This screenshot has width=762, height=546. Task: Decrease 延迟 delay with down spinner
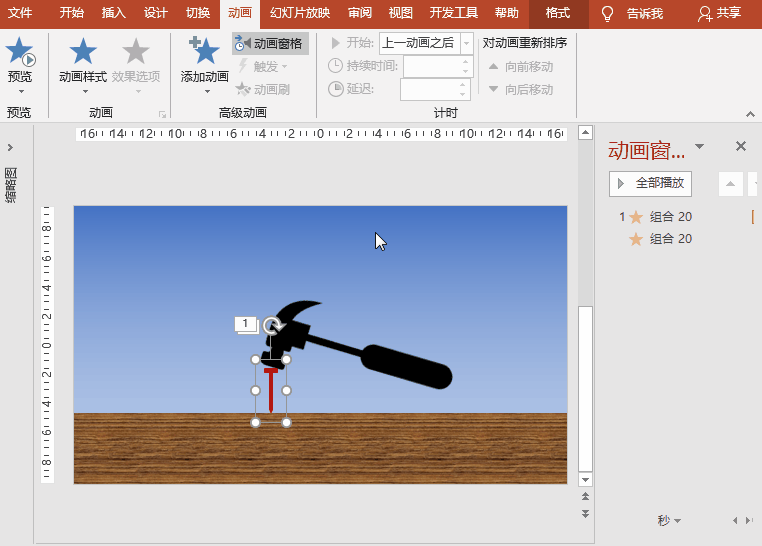tap(463, 94)
